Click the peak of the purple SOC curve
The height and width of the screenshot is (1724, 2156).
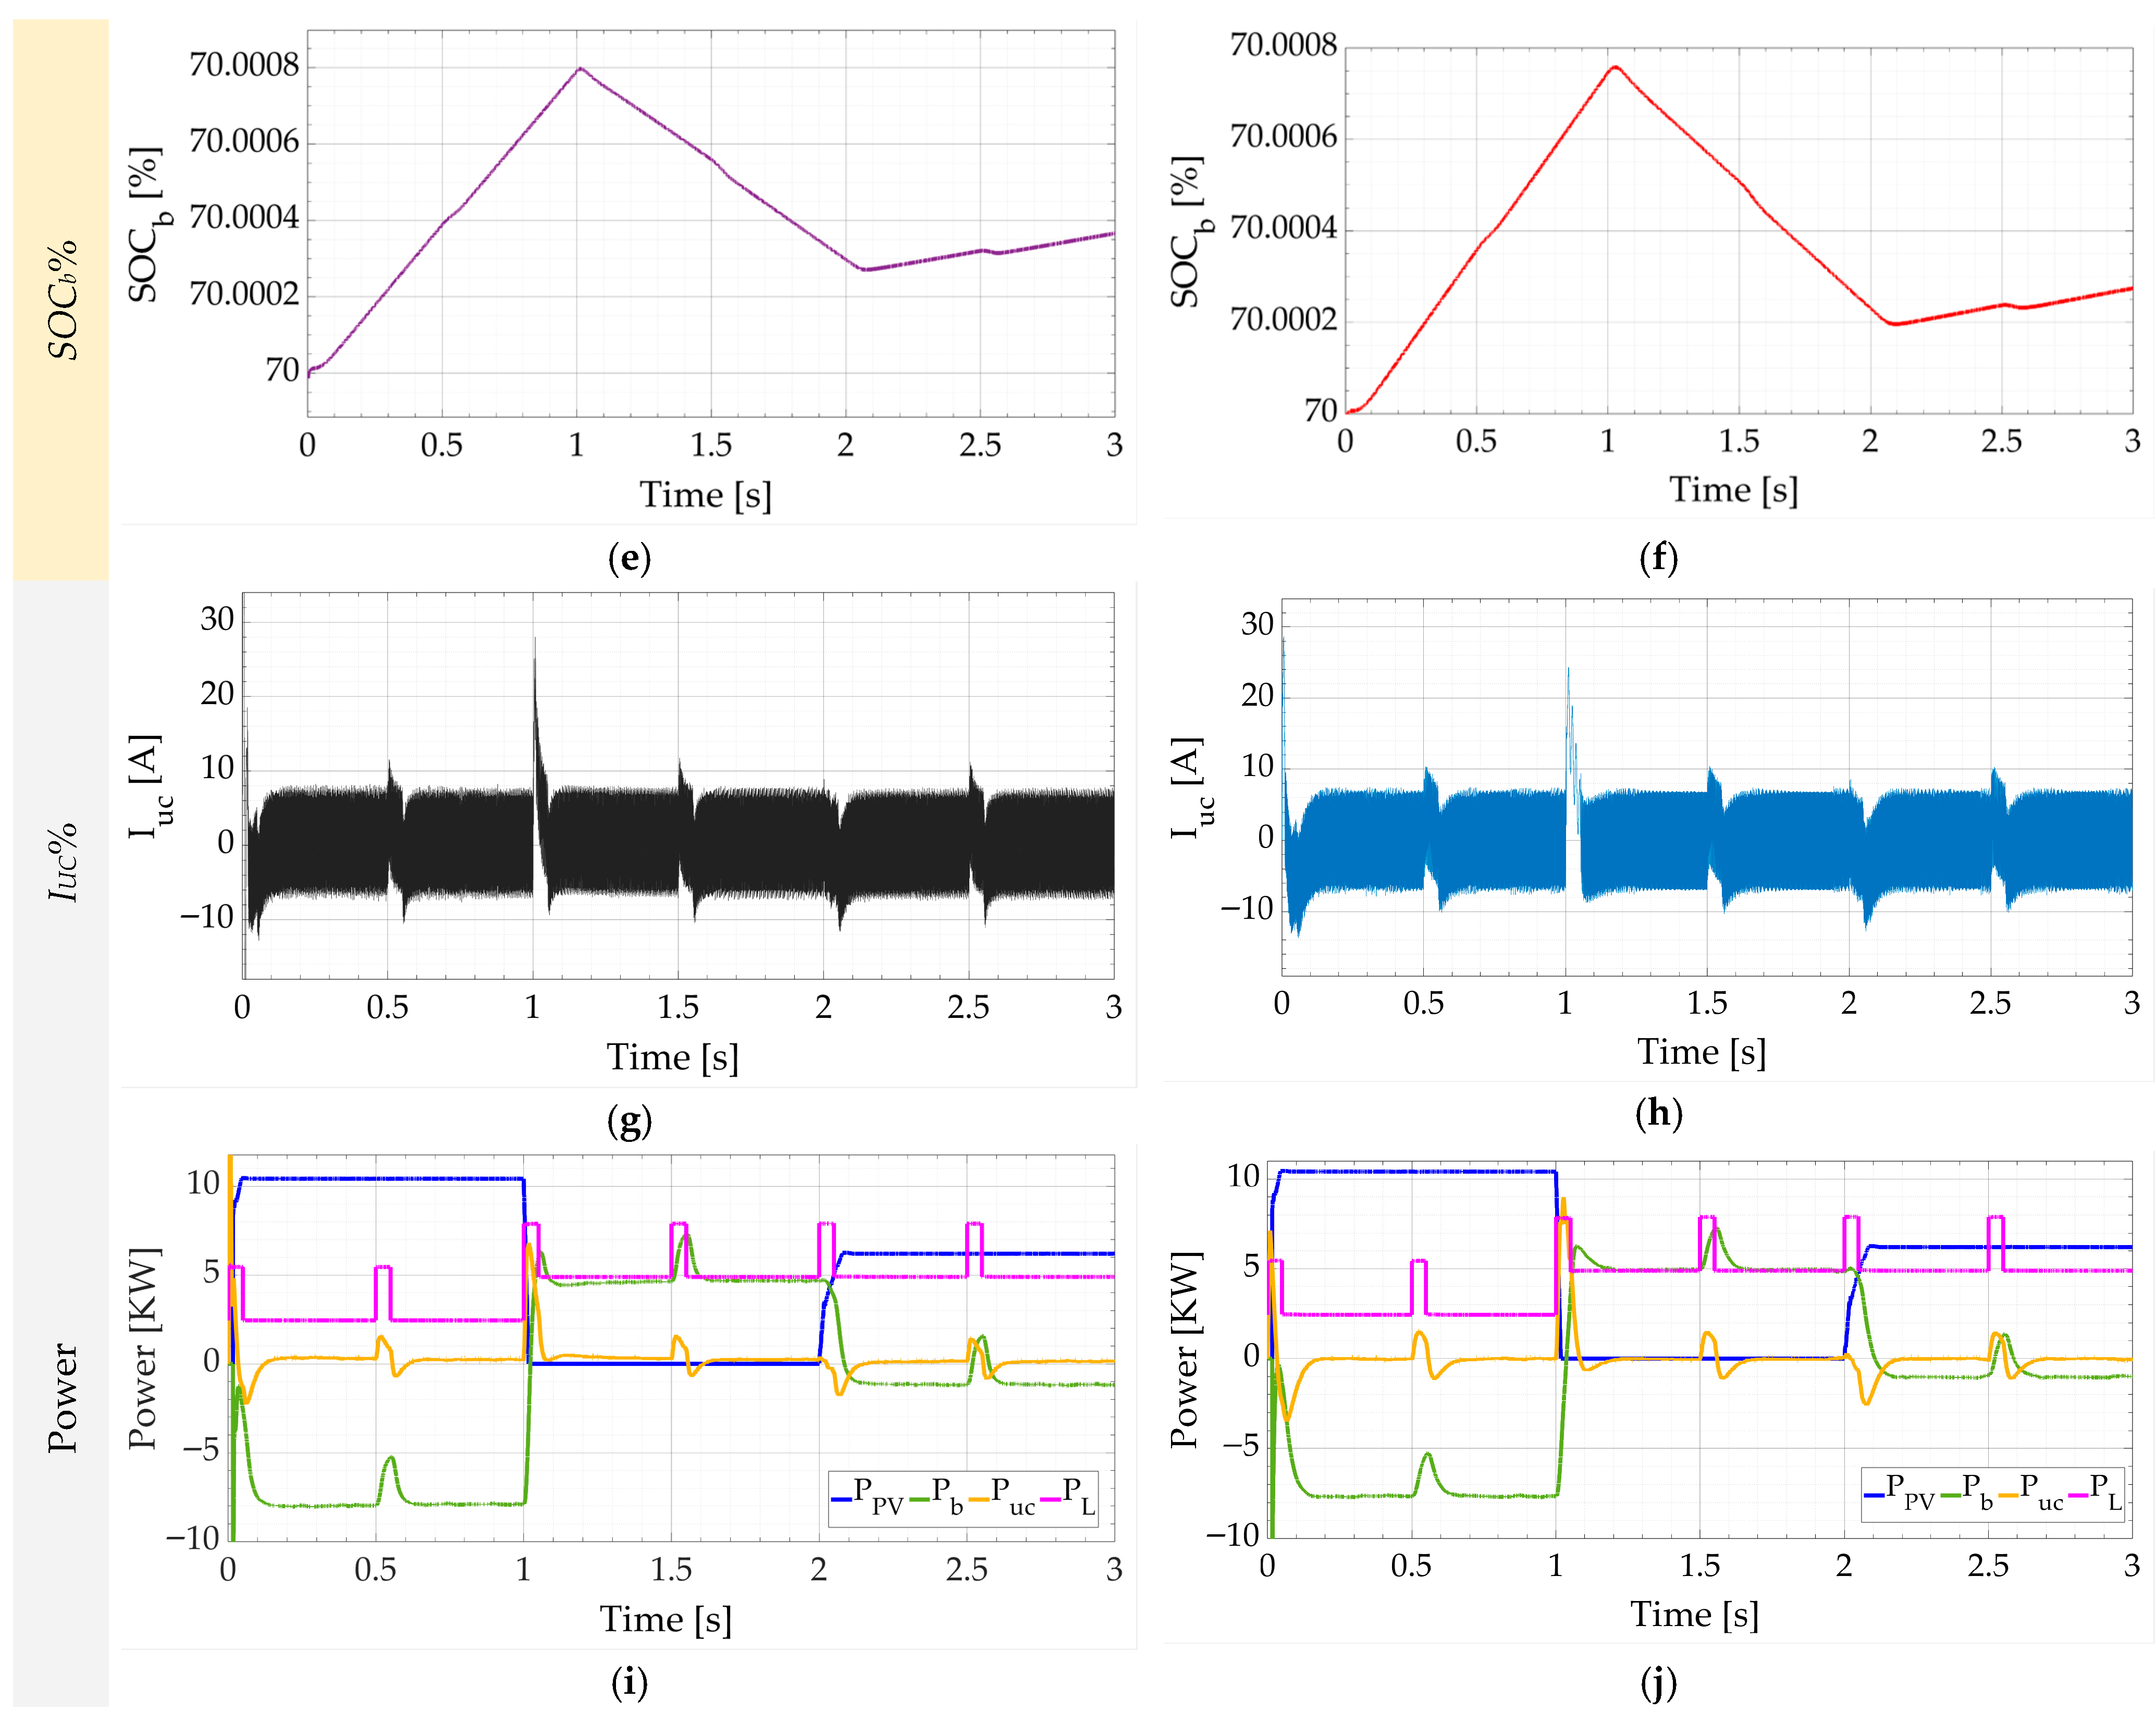(579, 68)
